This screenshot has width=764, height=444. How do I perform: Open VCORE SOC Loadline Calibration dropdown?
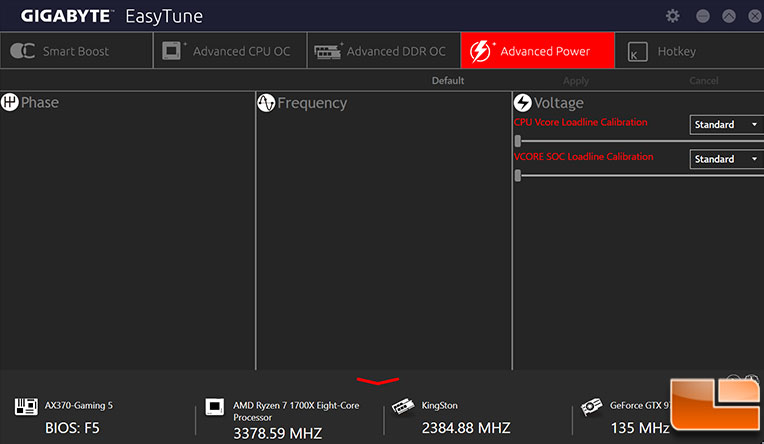(x=726, y=159)
